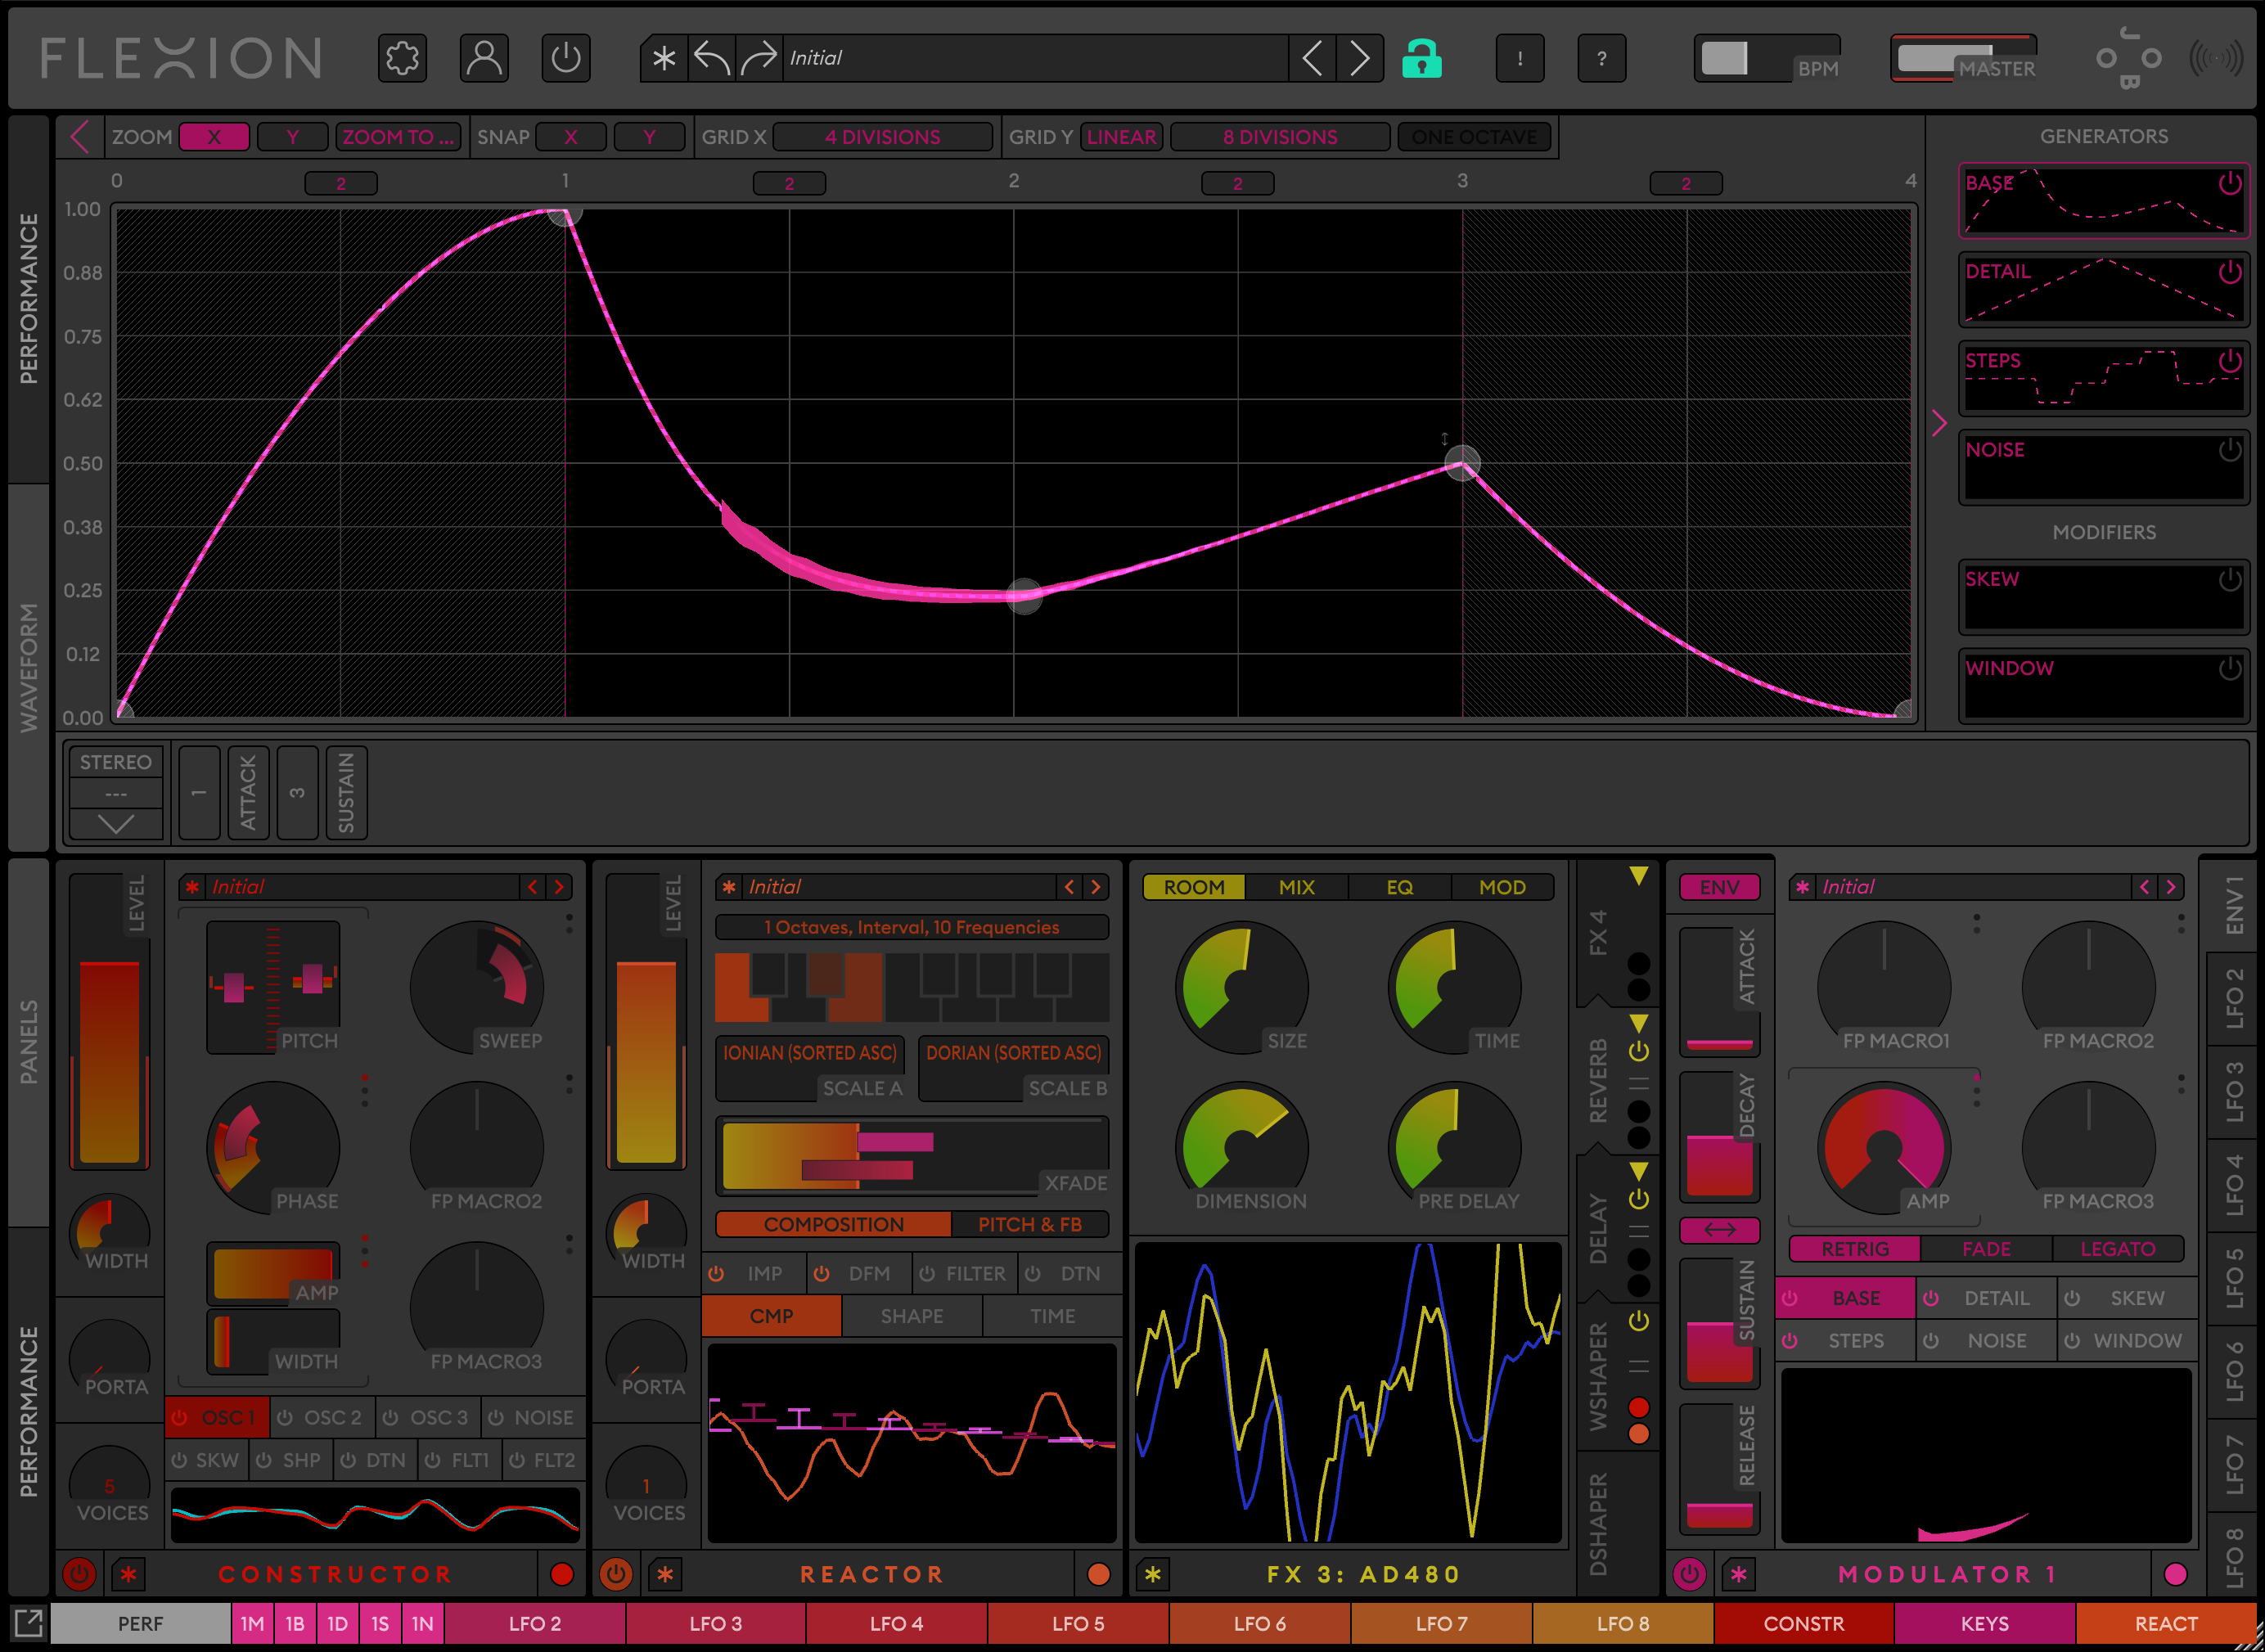Viewport: 2265px width, 1652px height.
Task: Select the LFO 2 bottom tab
Action: (535, 1623)
